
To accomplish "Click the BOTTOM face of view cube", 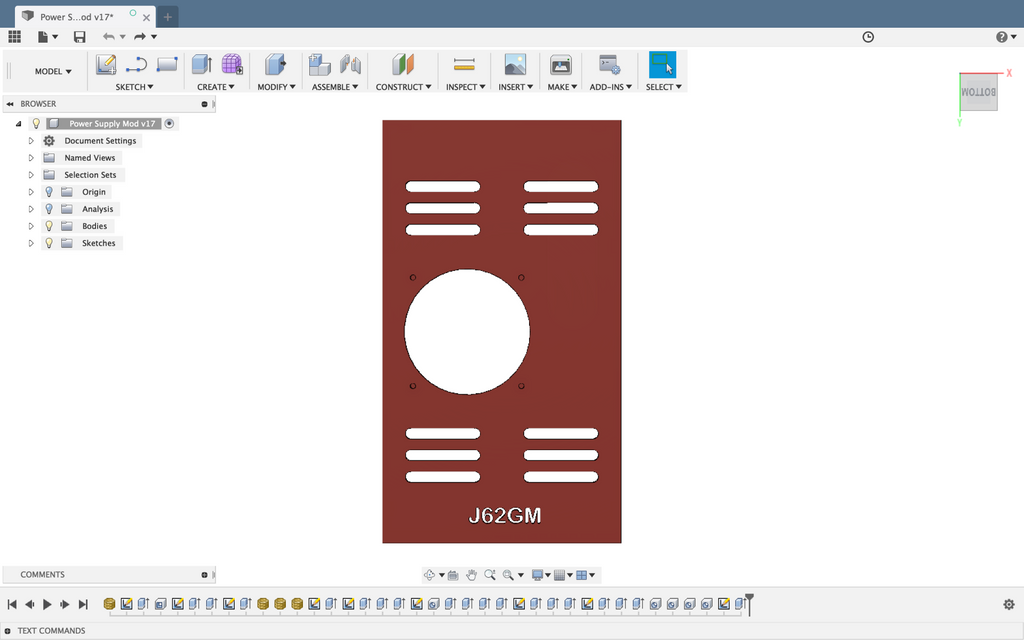I will coord(978,92).
